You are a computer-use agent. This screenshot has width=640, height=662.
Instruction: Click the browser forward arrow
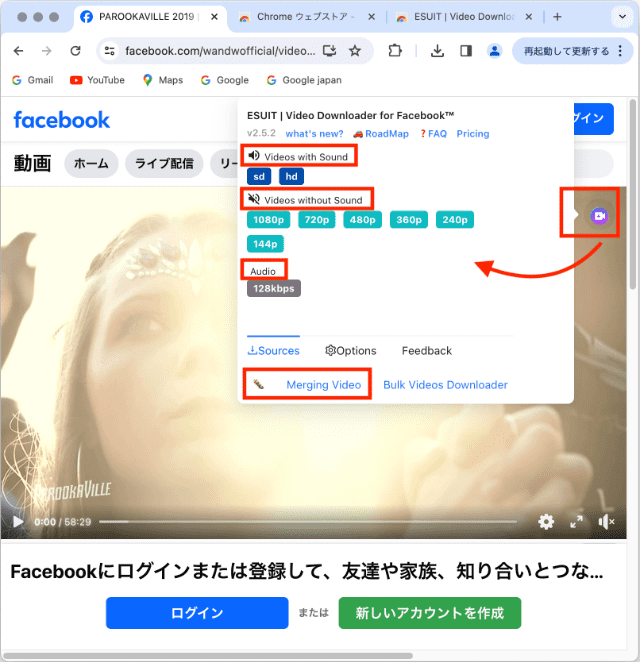click(46, 51)
